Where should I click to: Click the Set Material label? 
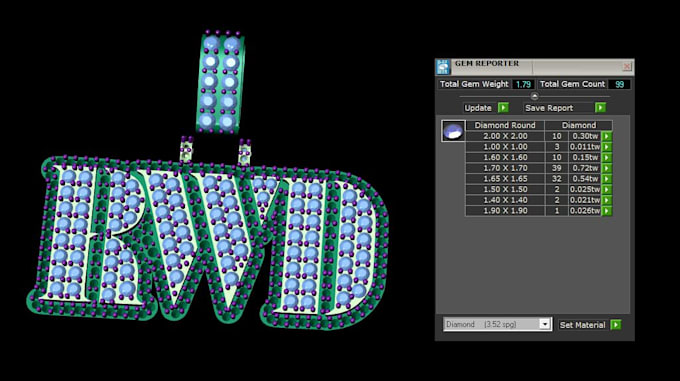point(582,325)
